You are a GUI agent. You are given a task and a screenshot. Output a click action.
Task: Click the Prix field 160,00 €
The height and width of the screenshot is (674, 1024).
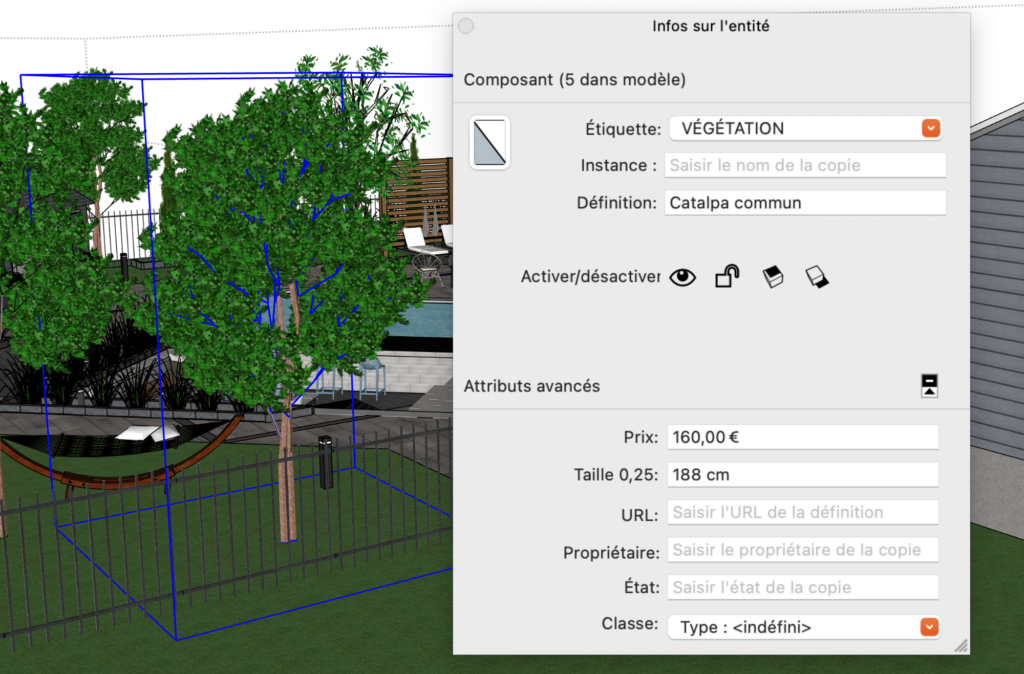click(x=803, y=437)
